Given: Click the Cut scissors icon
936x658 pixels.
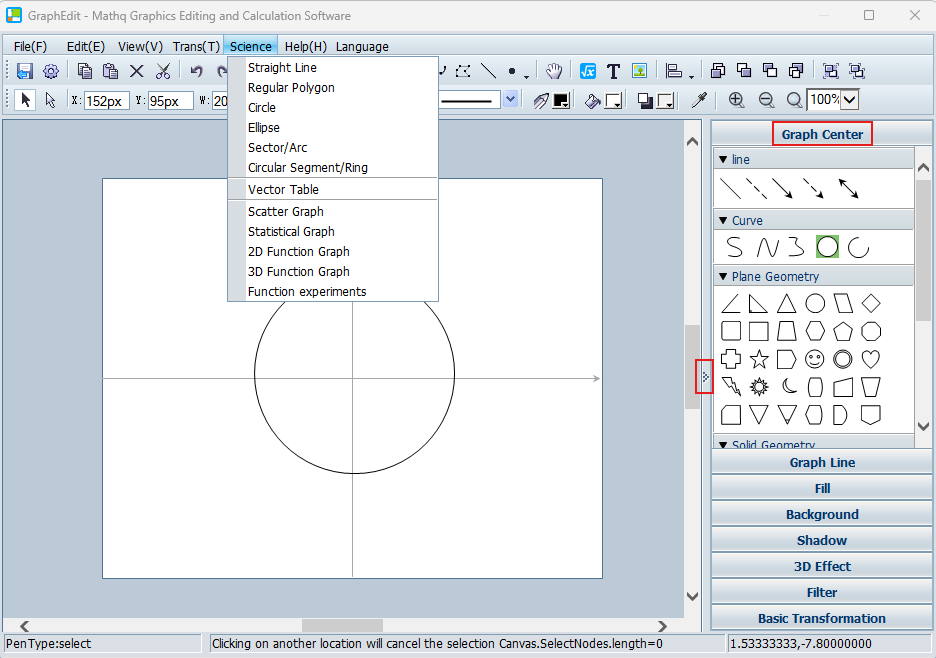Looking at the screenshot, I should click(x=162, y=71).
